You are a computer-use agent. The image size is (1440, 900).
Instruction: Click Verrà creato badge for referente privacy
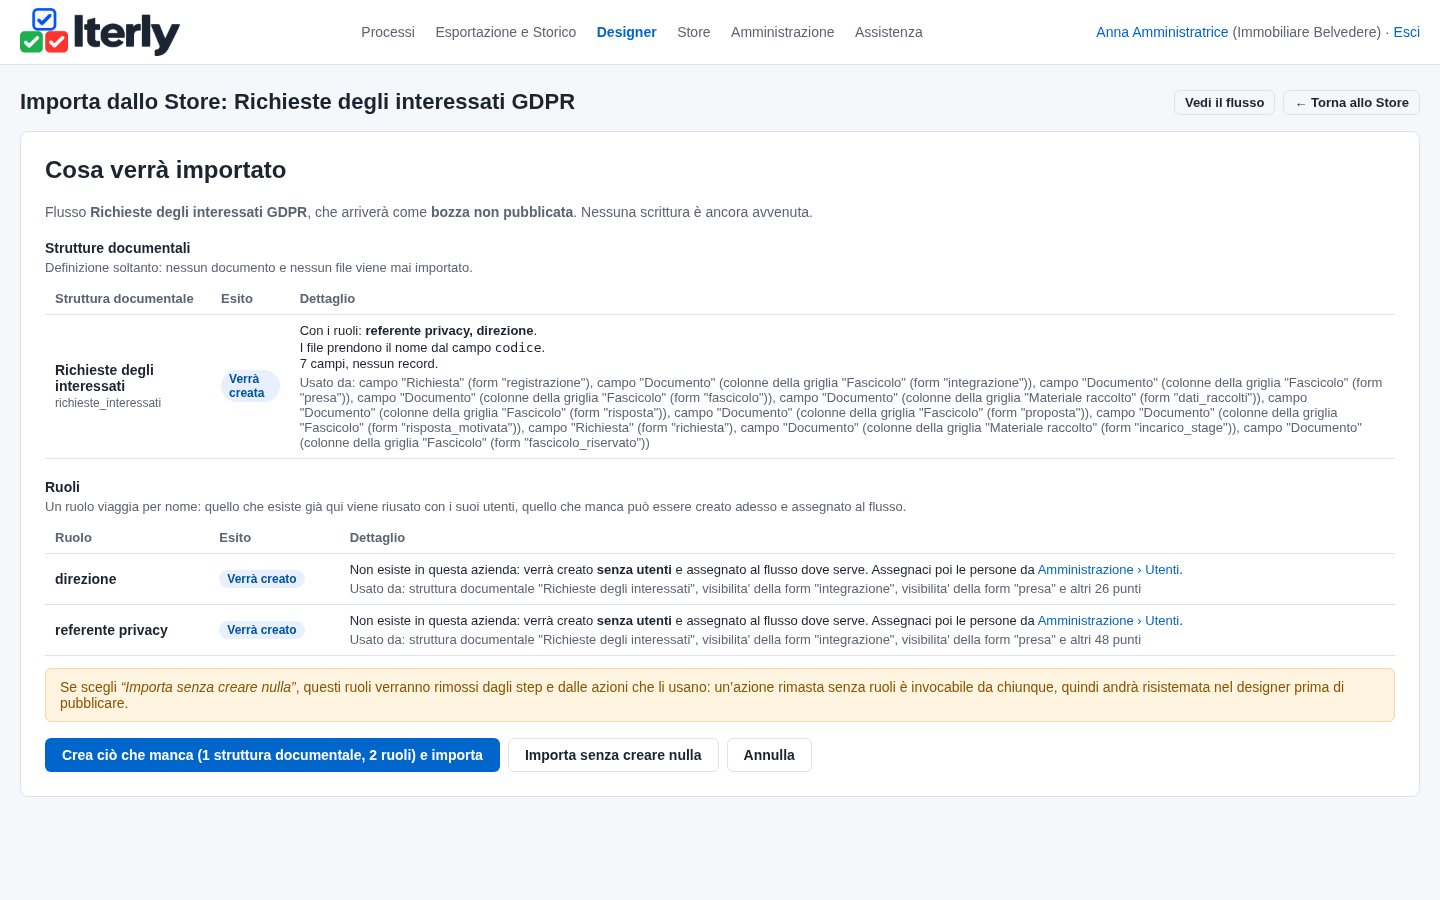tap(262, 630)
